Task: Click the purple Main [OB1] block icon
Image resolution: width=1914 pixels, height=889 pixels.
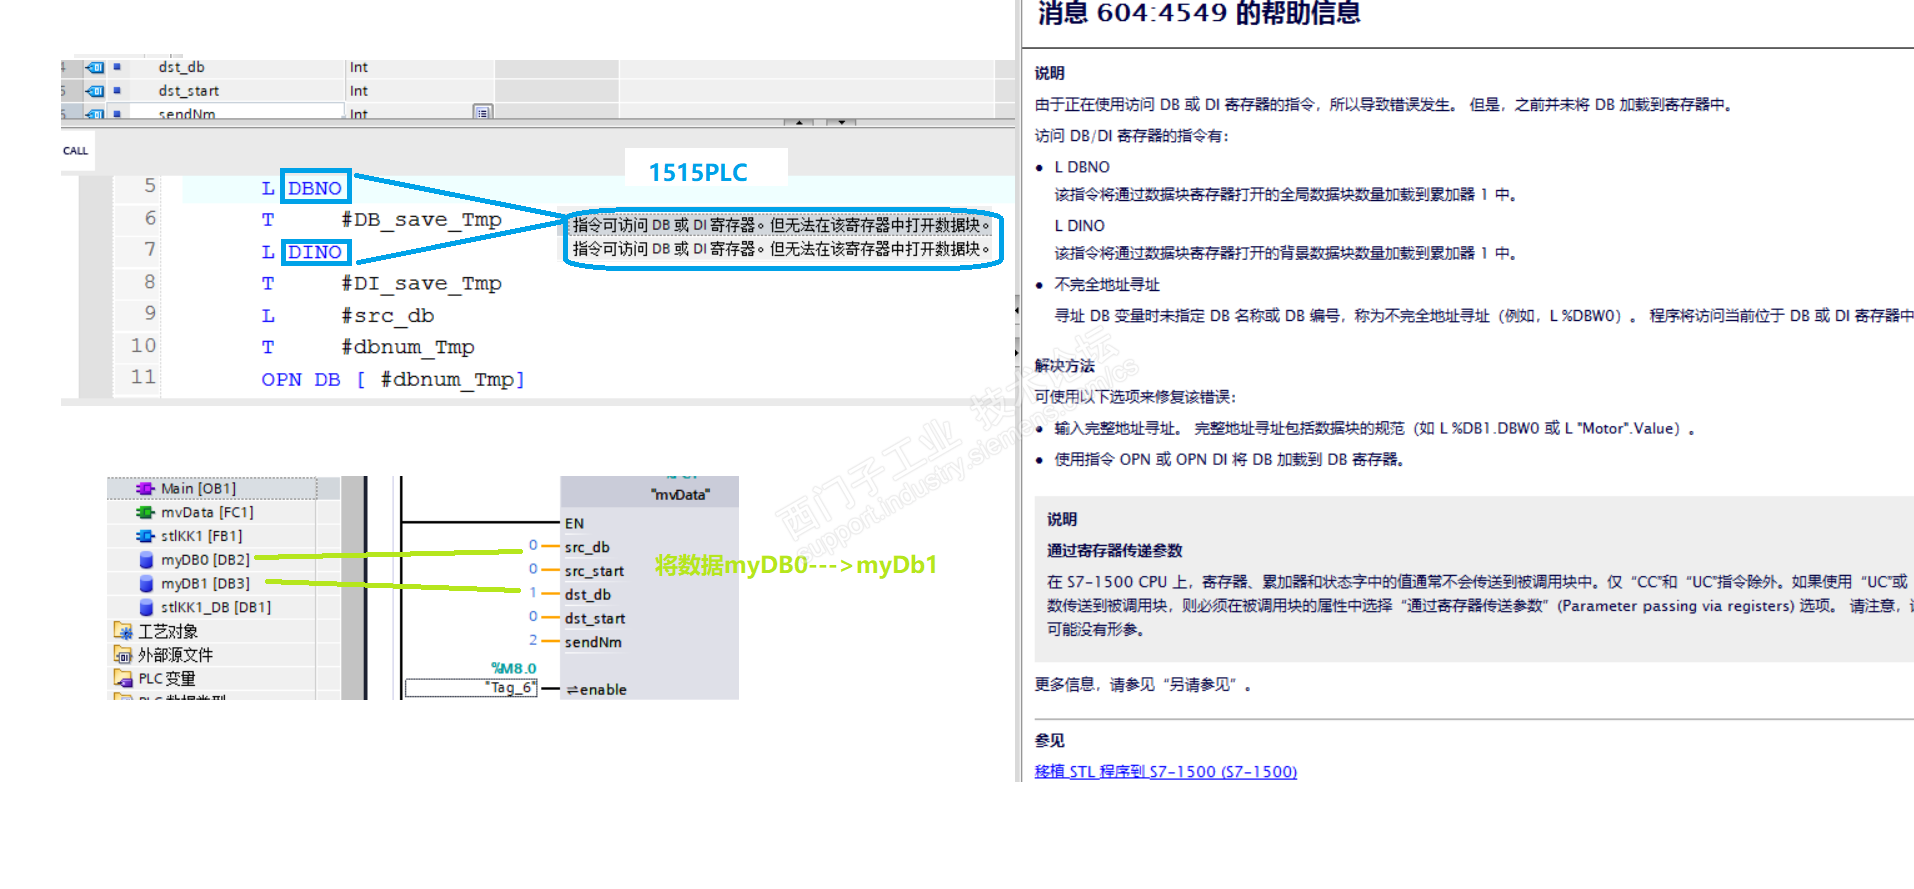Action: 145,488
